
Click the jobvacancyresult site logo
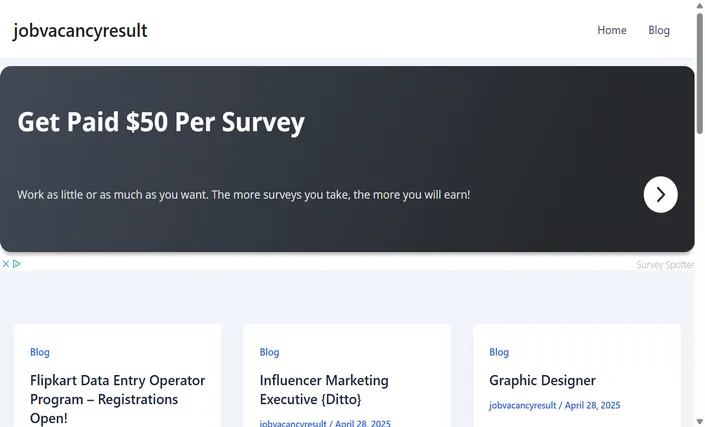[x=80, y=31]
